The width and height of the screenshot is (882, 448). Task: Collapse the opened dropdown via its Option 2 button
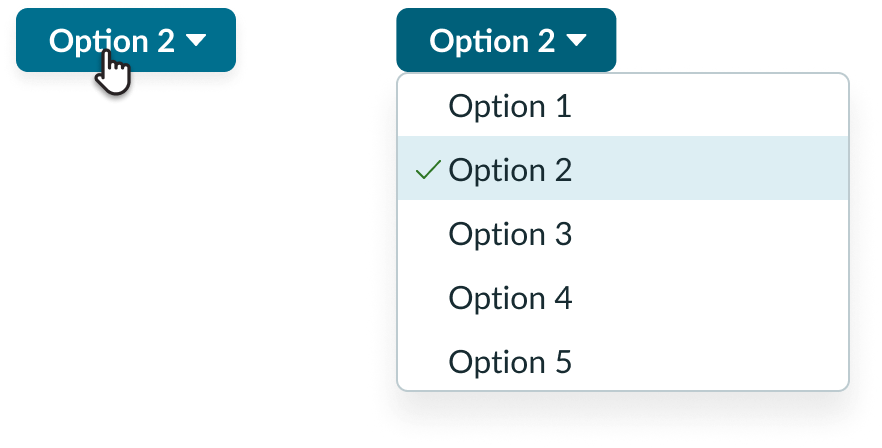pyautogui.click(x=506, y=40)
